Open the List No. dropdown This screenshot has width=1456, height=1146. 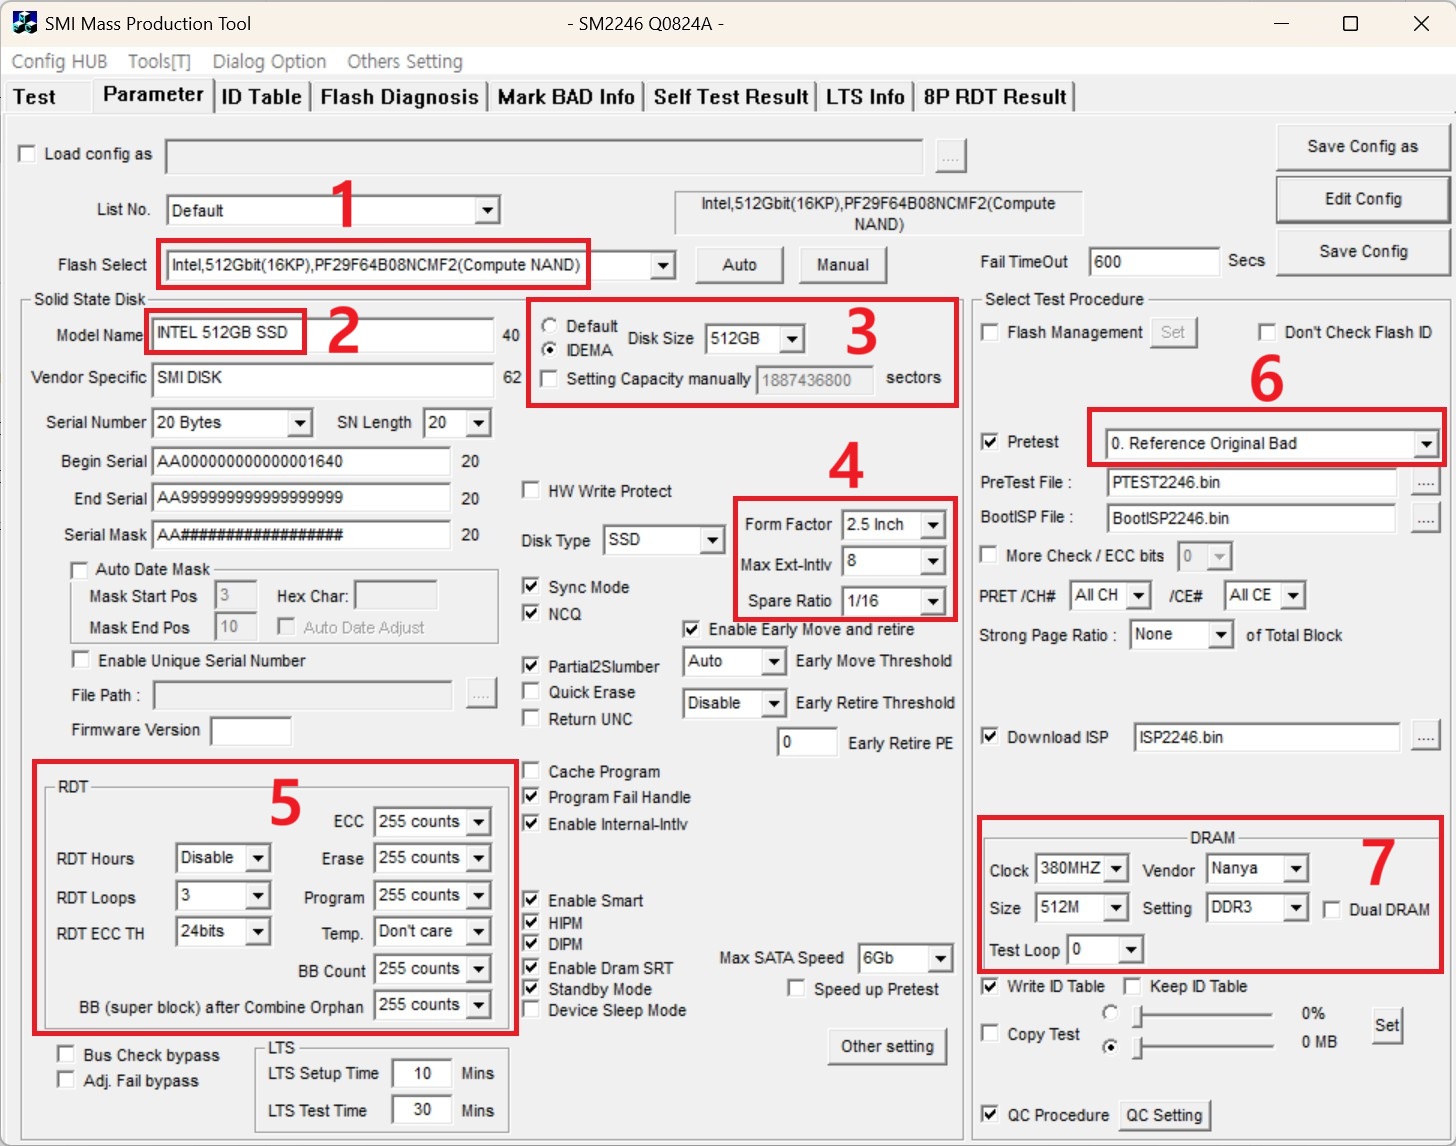coord(487,210)
